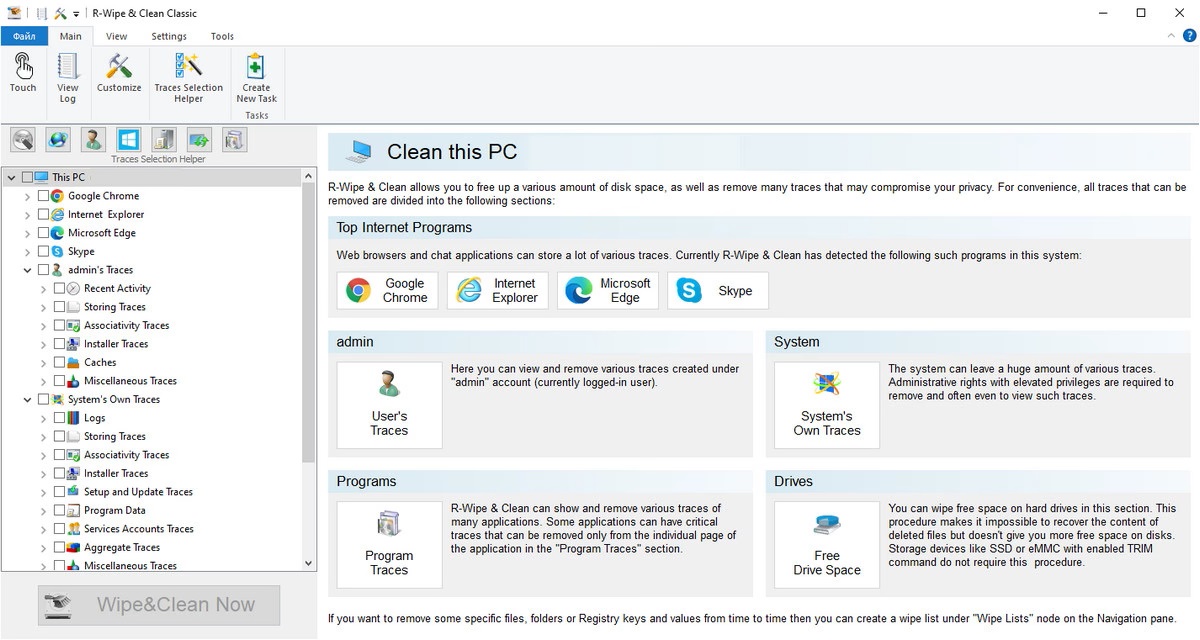Expand the Google Chrome tree node

27,196
